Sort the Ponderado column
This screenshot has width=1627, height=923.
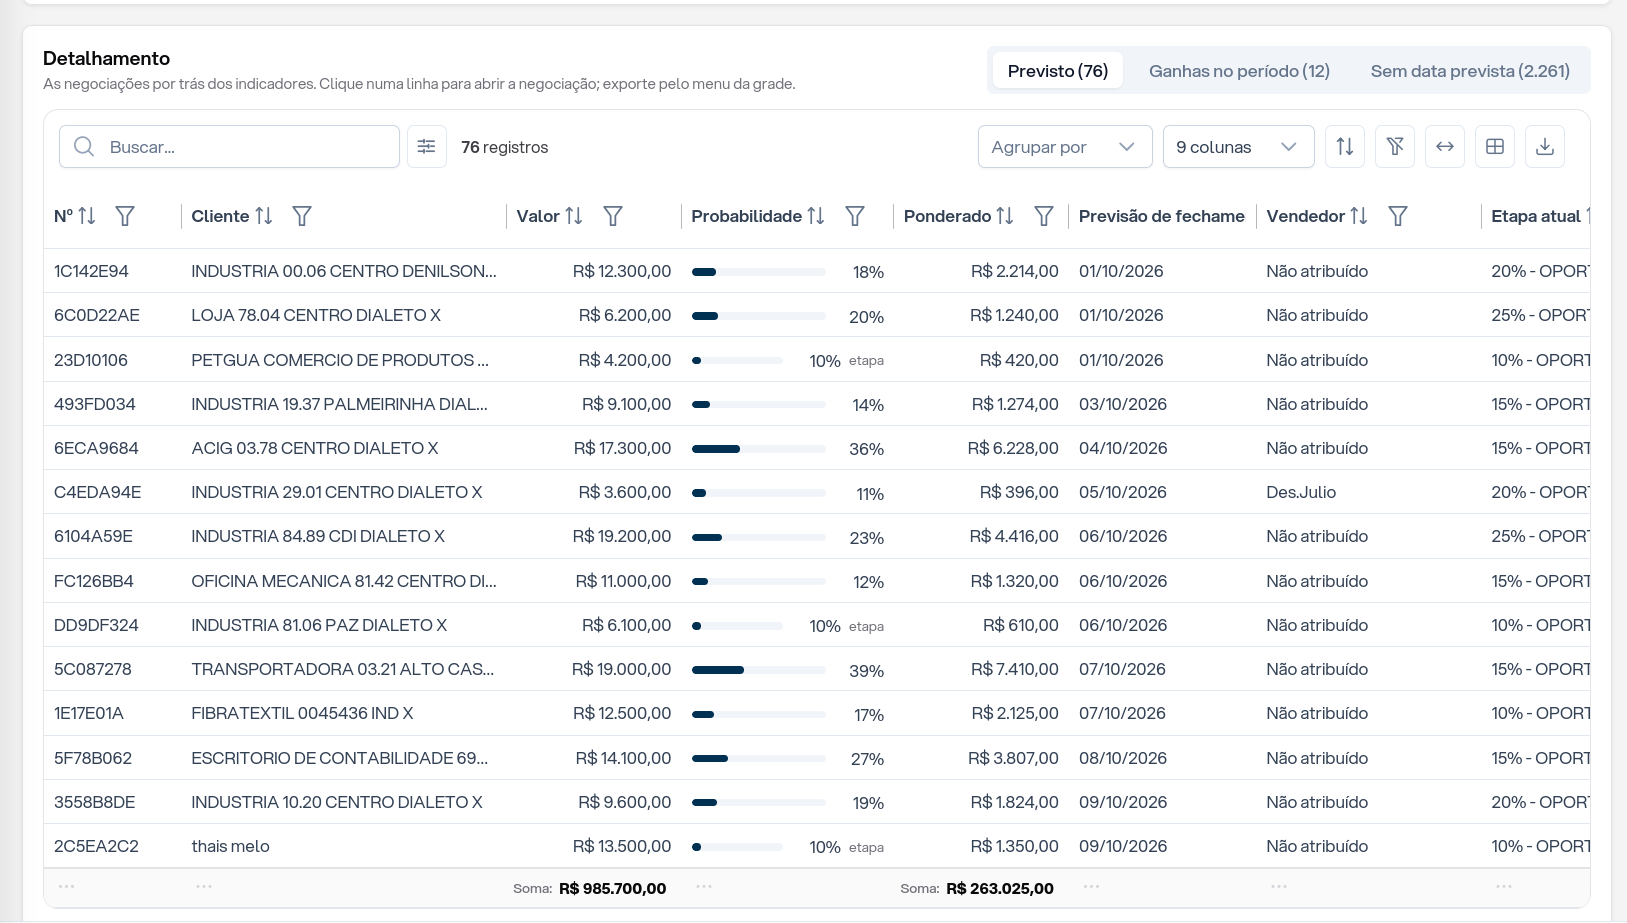1005,216
